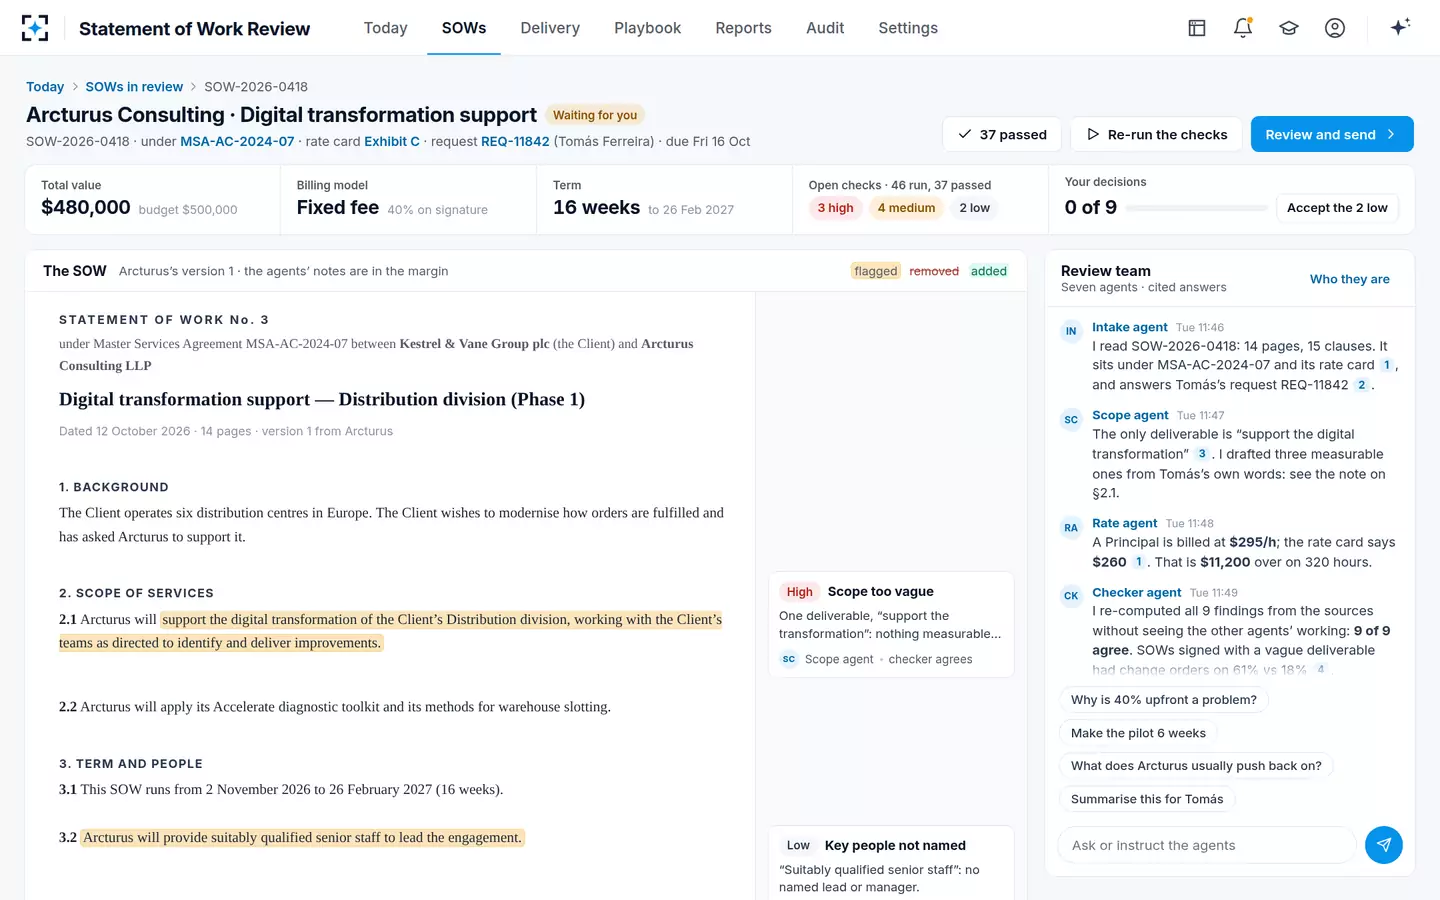This screenshot has width=1440, height=900.
Task: Click the Statement of Work Review logo icon
Action: [35, 28]
